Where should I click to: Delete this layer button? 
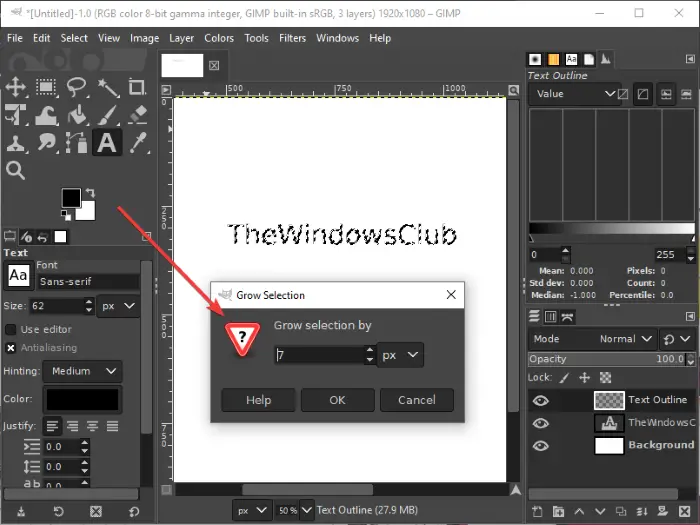685,512
